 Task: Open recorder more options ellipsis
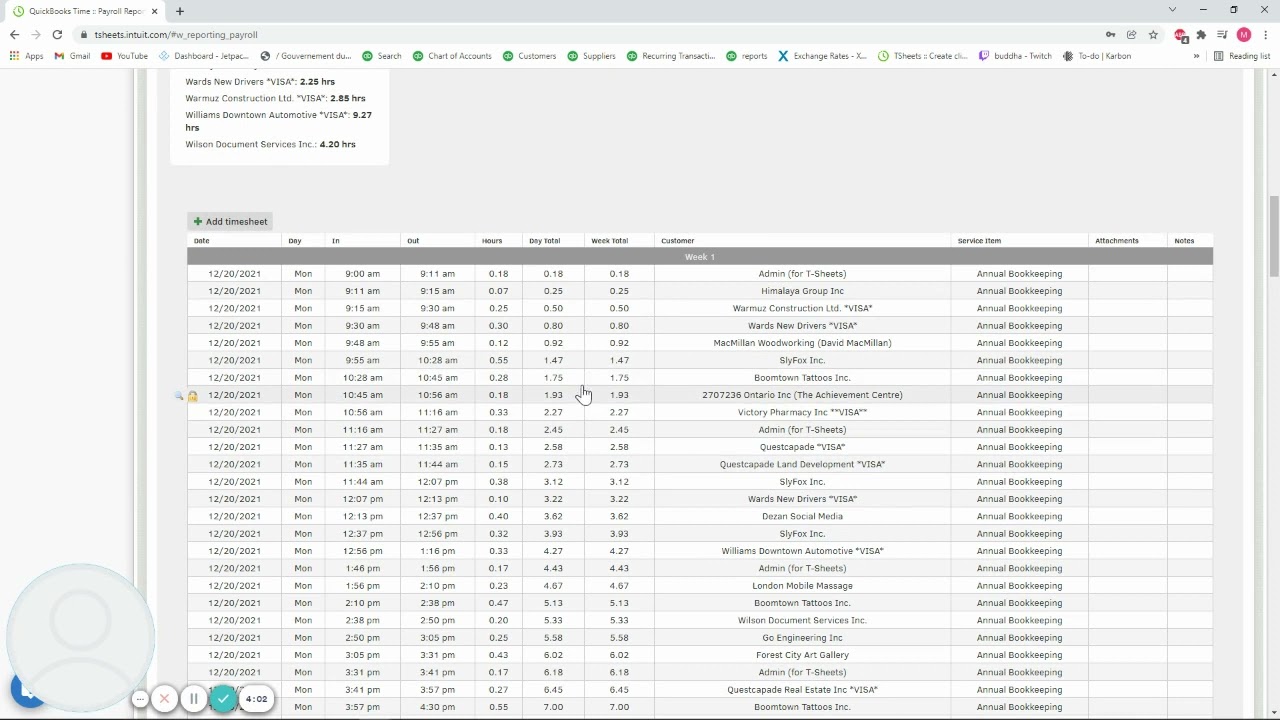[140, 699]
